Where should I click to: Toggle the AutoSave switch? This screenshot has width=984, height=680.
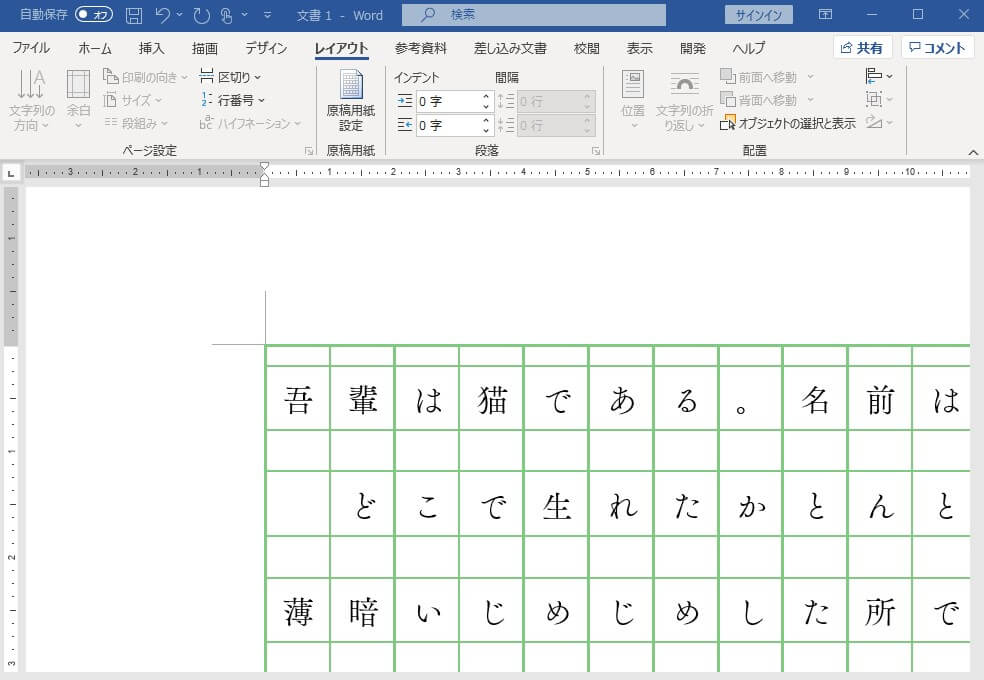pos(94,14)
